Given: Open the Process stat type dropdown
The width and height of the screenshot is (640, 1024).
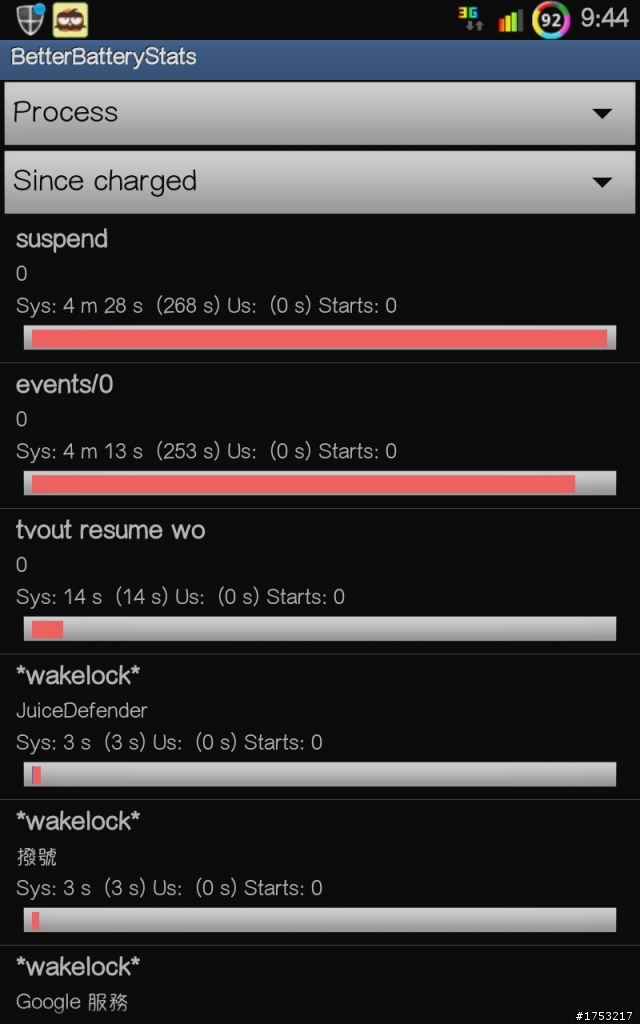Looking at the screenshot, I should point(319,113).
